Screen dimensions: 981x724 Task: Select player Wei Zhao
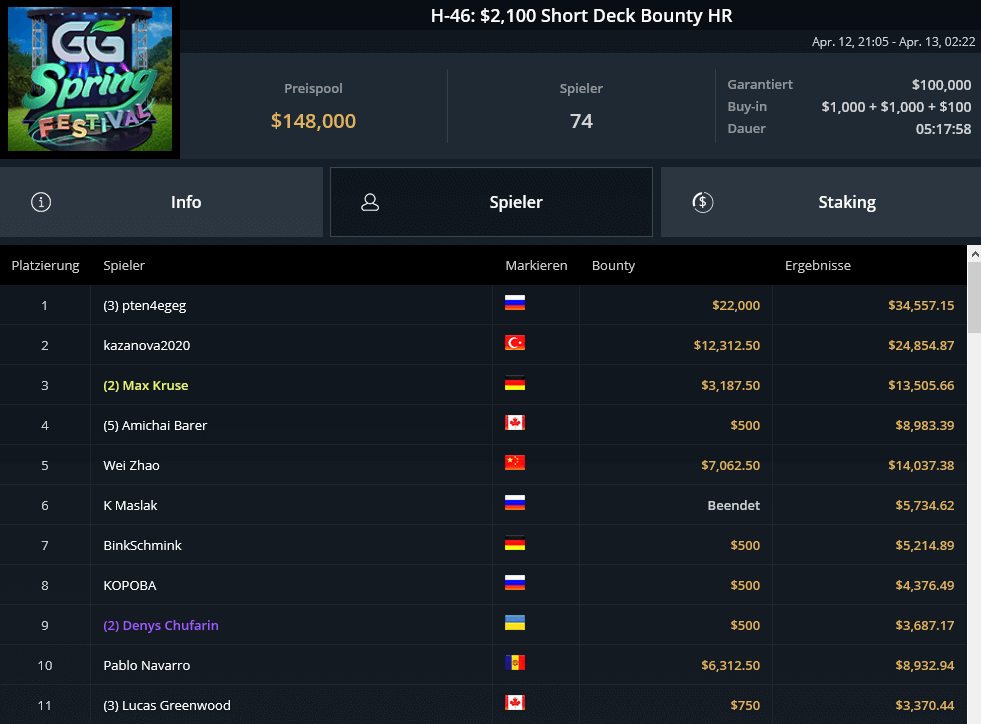point(131,466)
